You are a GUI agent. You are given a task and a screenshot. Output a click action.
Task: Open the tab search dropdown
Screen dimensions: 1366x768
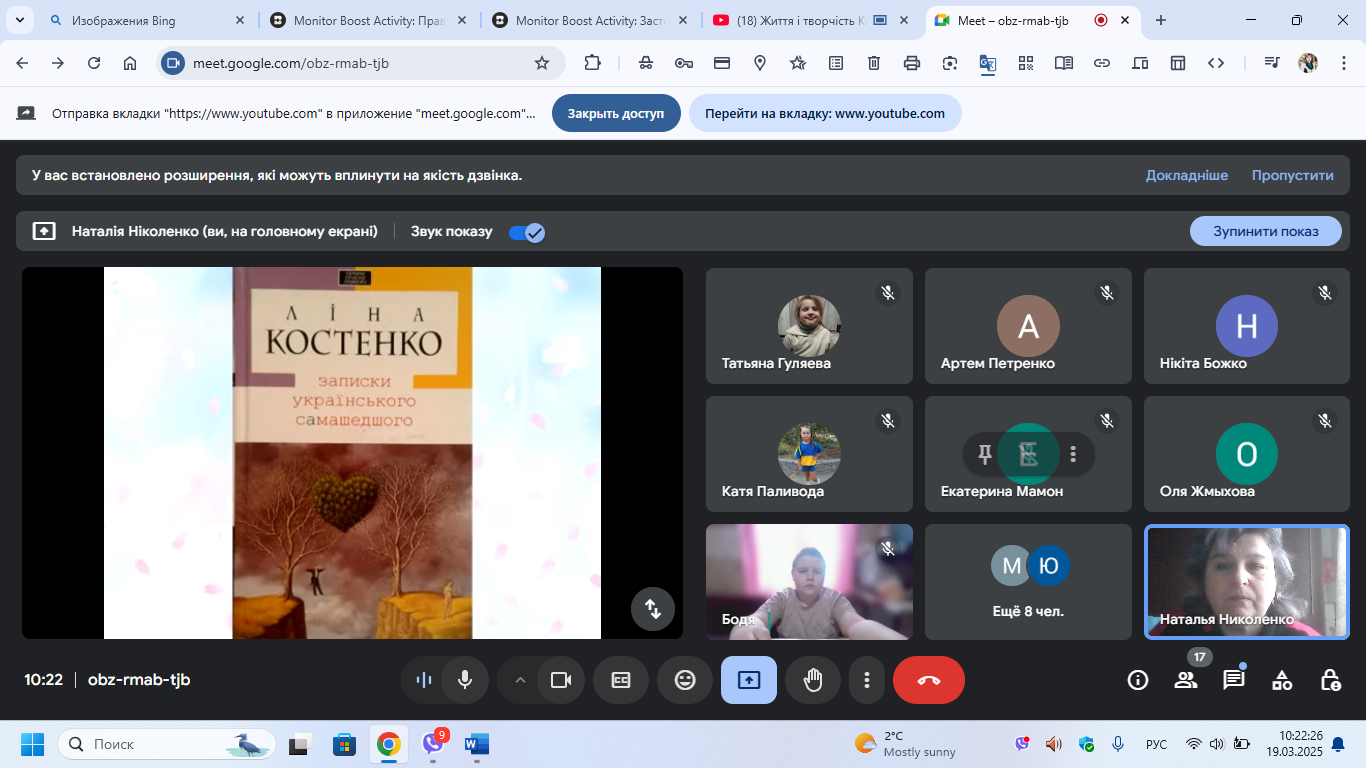(x=19, y=20)
